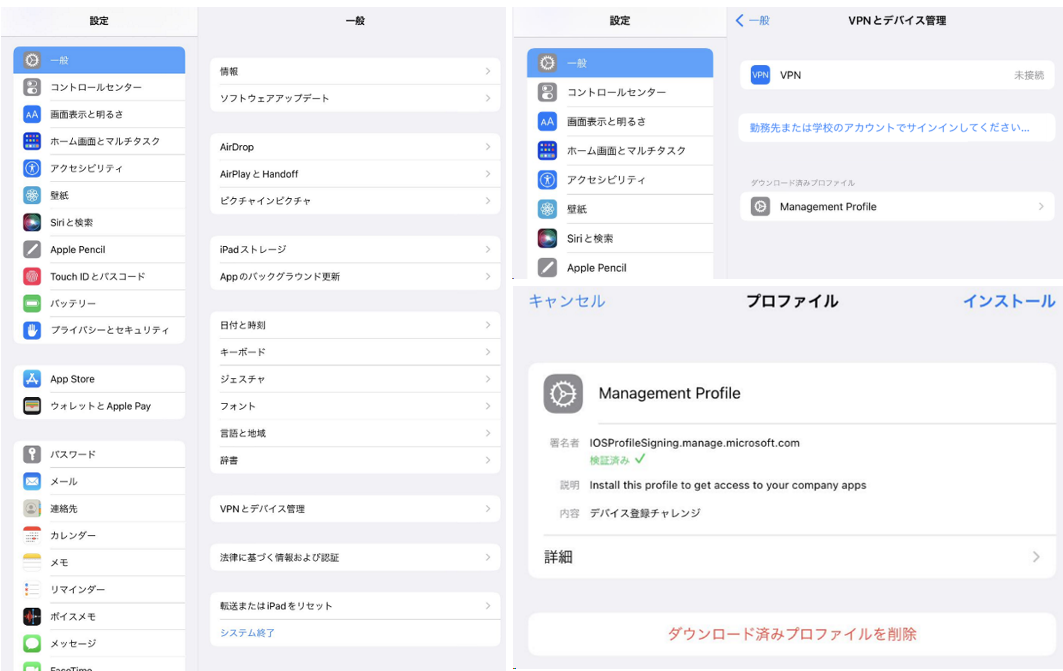1063x671 pixels.
Task: Open the iPadストレージ row
Action: point(355,250)
